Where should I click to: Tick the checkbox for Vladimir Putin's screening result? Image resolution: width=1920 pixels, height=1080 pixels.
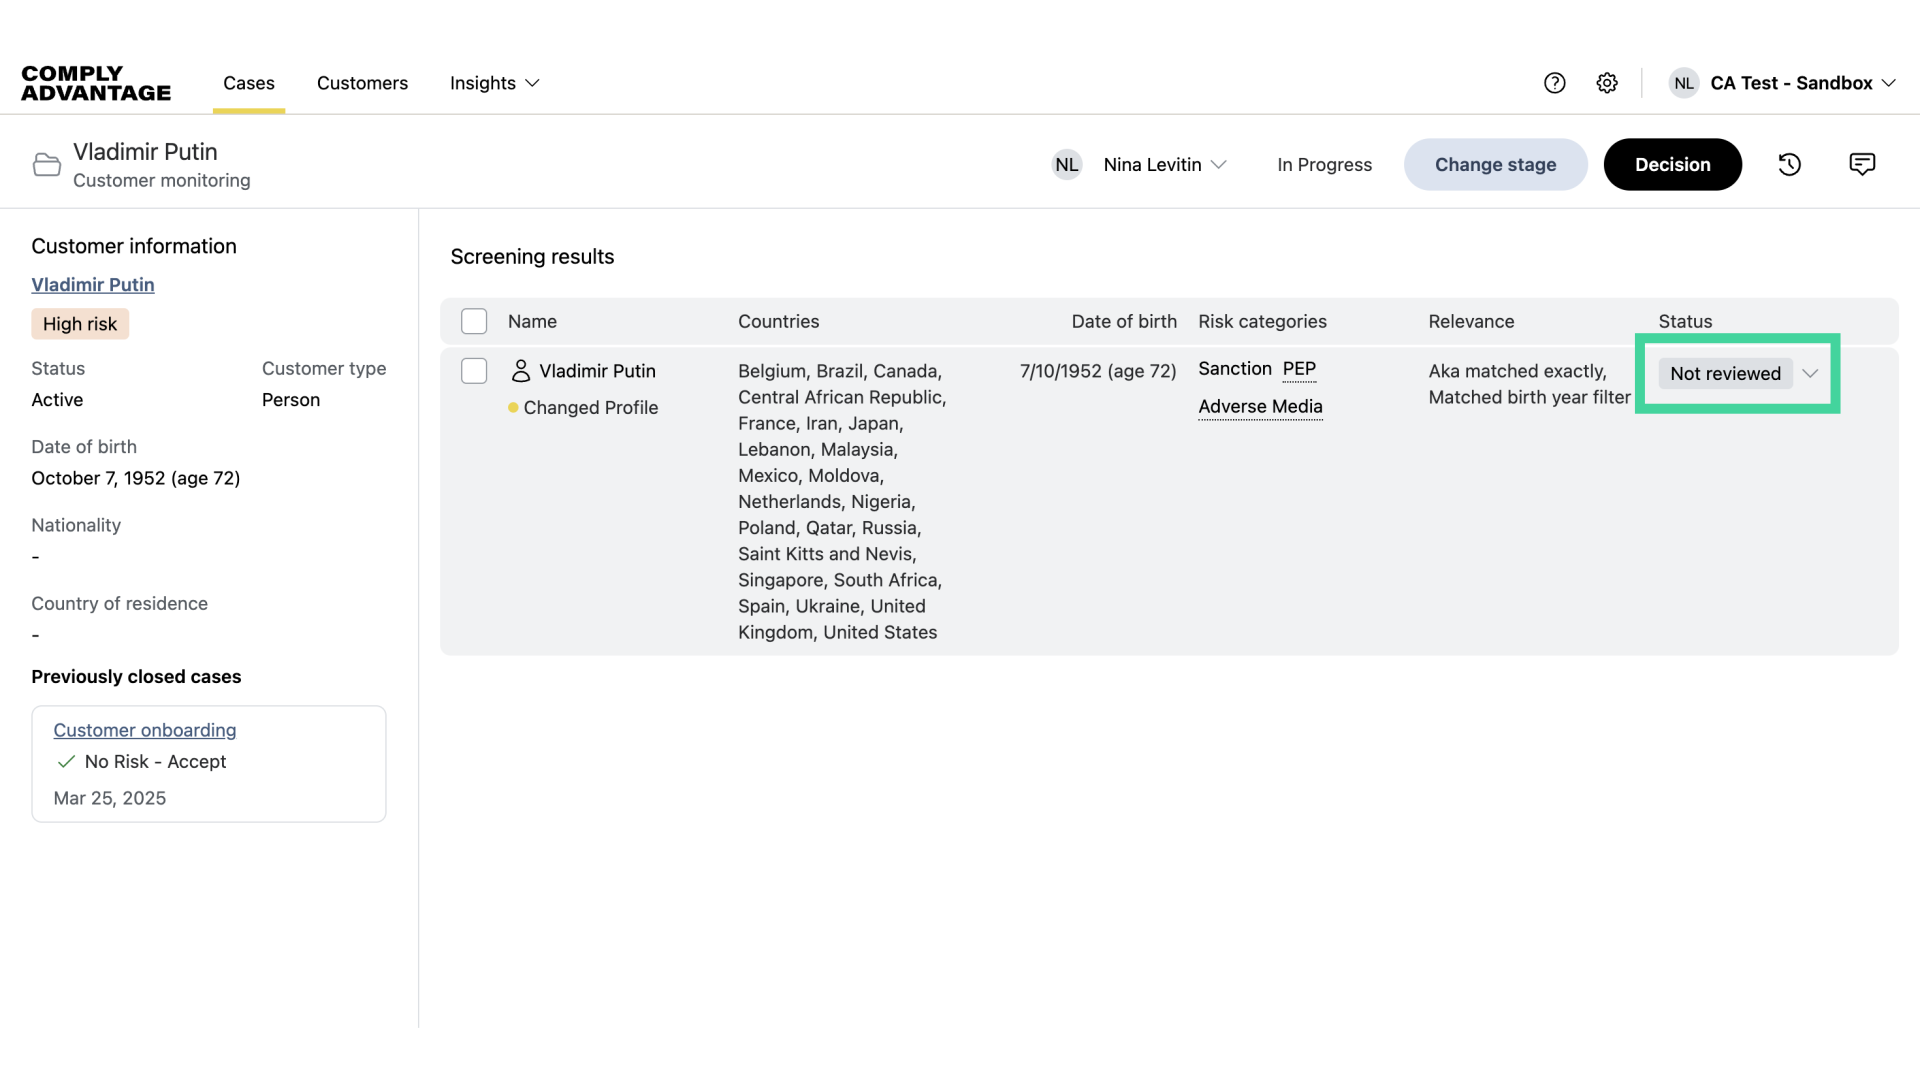pyautogui.click(x=474, y=370)
